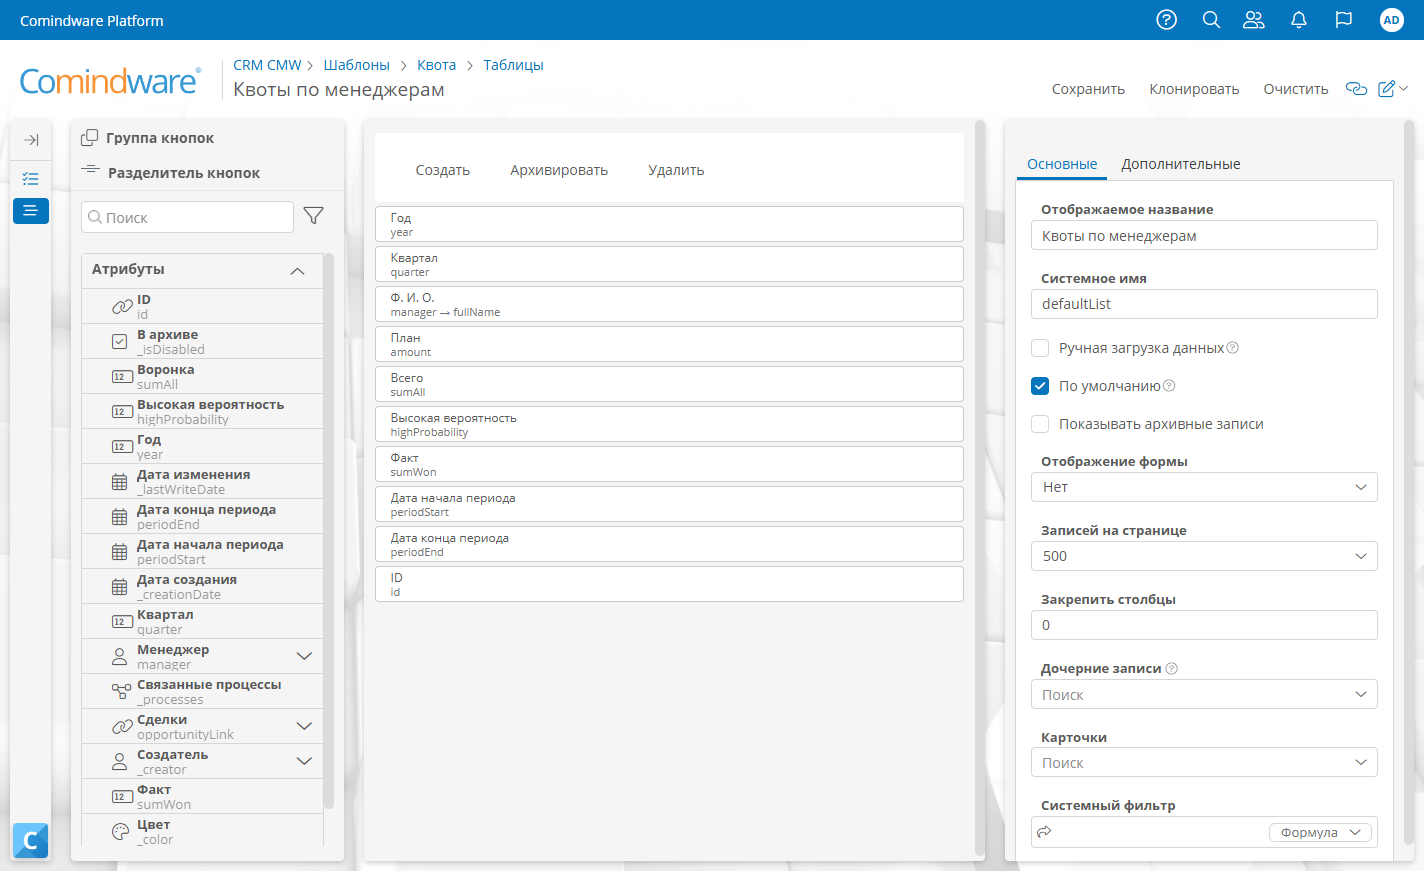
Task: Switch to the Дополнительные tab
Action: (x=1180, y=164)
